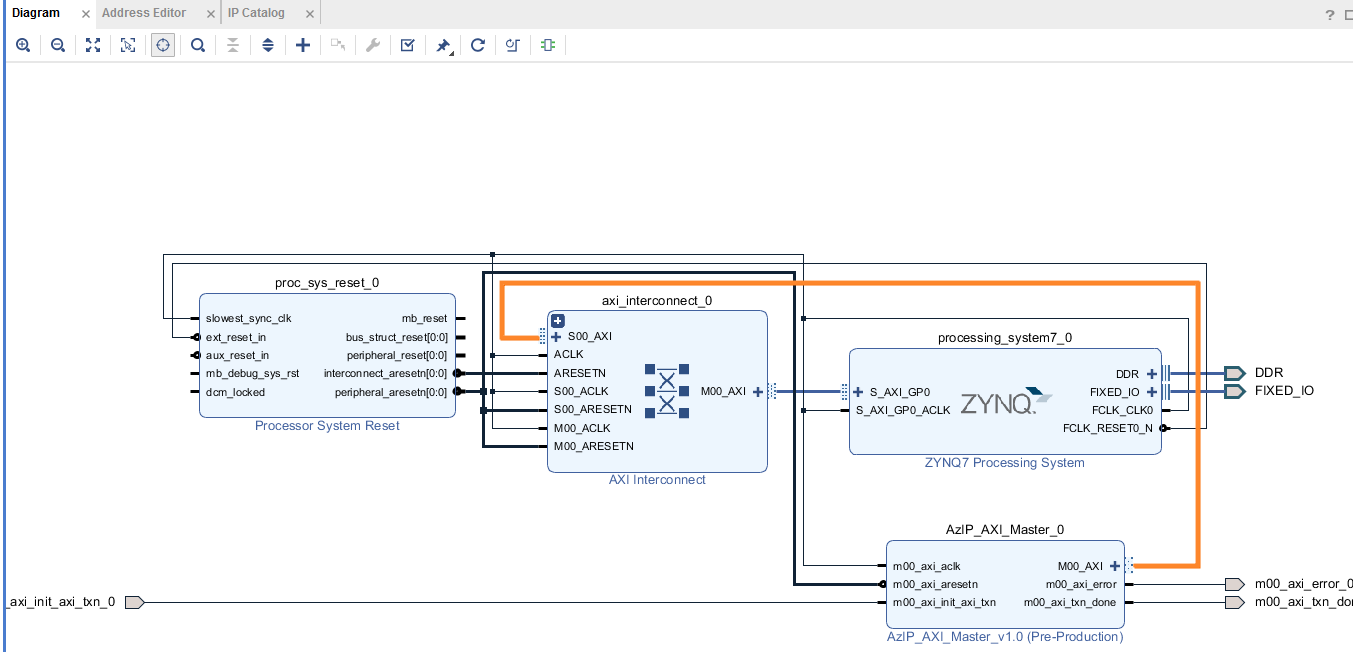Image resolution: width=1353 pixels, height=652 pixels.
Task: Click the Regenerate Layout refresh icon
Action: click(x=478, y=45)
